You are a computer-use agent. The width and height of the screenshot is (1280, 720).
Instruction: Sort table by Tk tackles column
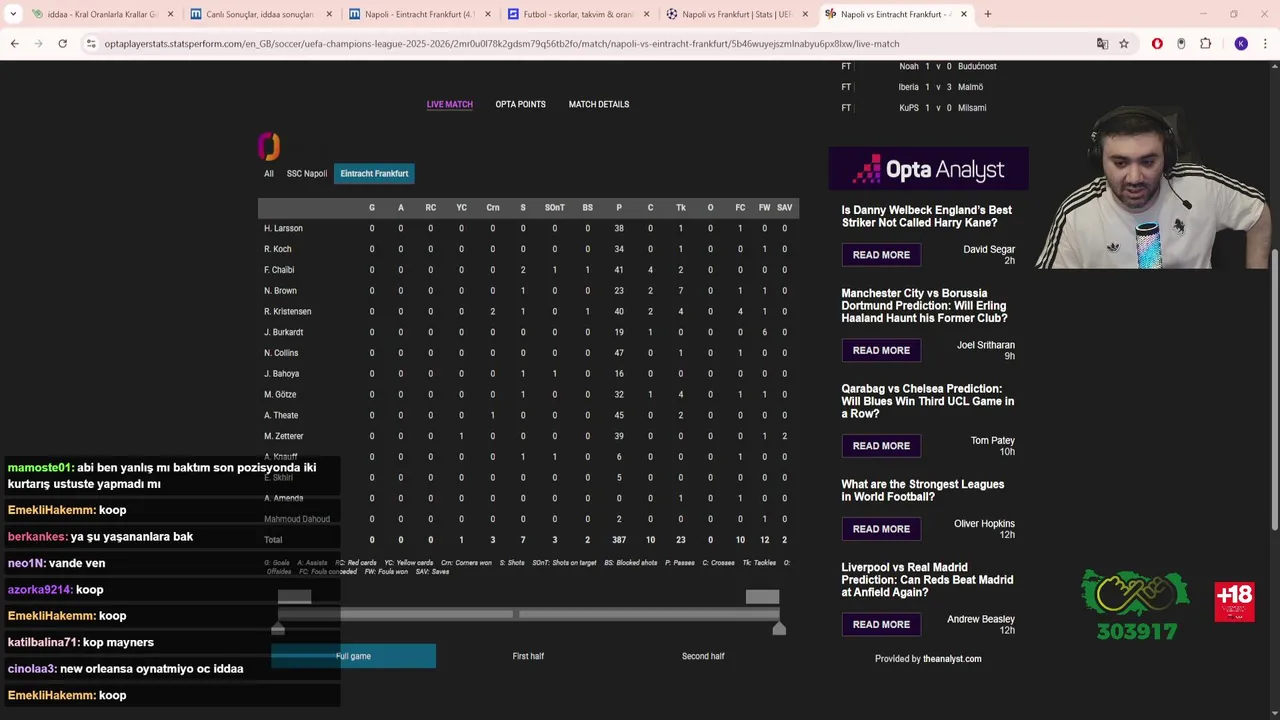click(681, 208)
